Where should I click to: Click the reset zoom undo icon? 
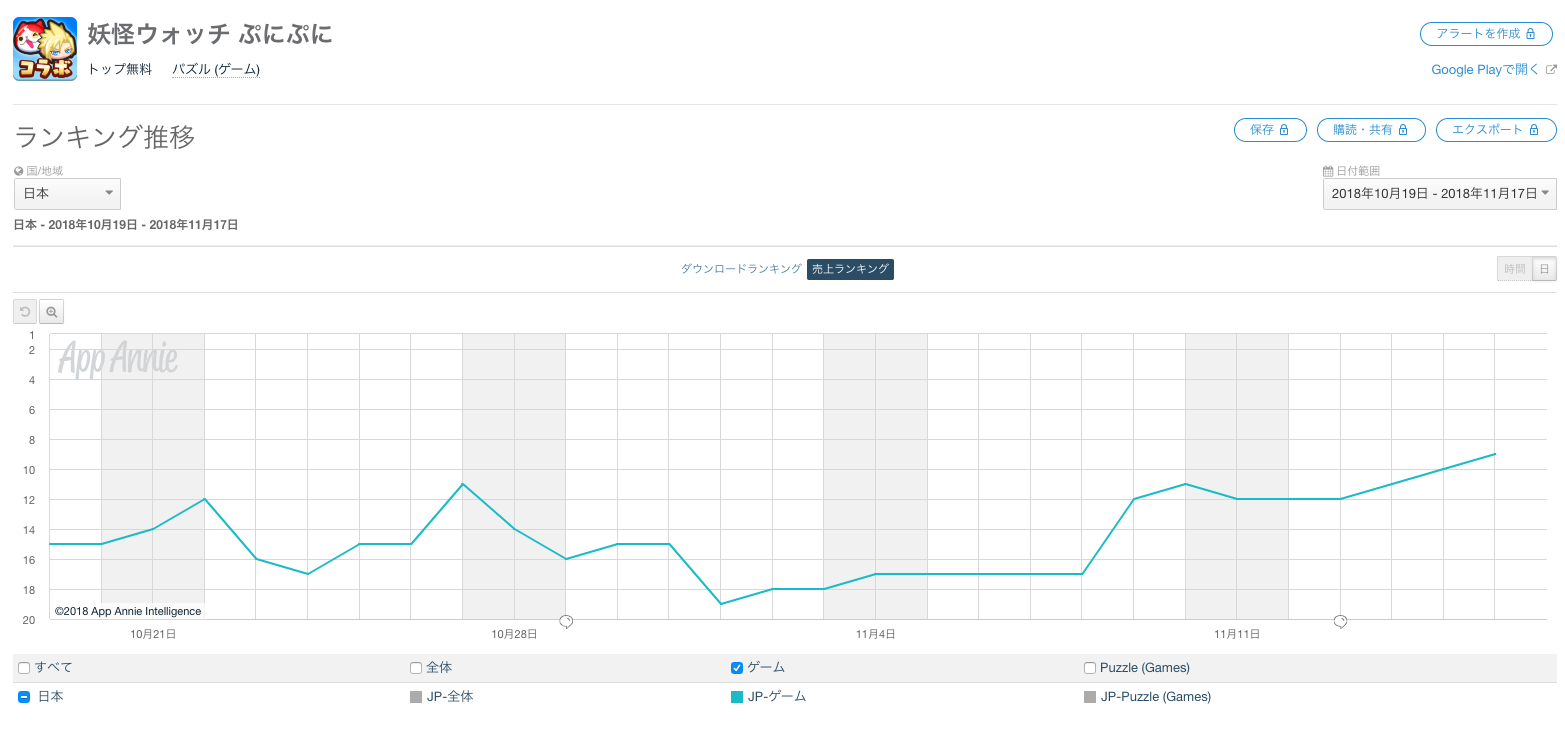click(x=25, y=312)
